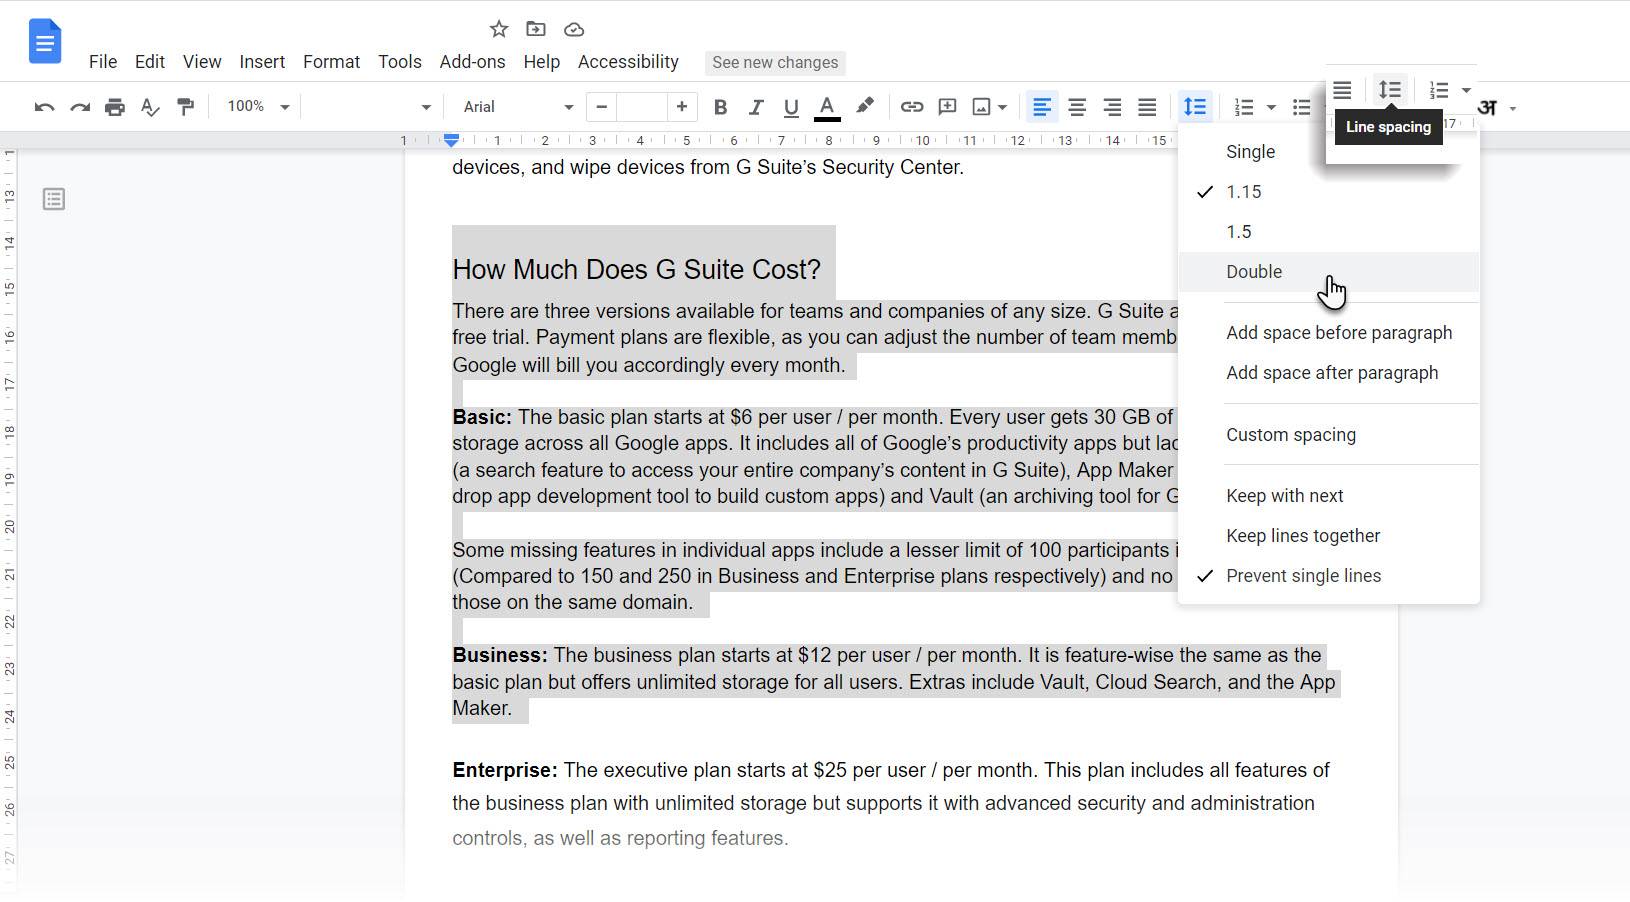
Task: Open the document outline icon
Action: click(x=54, y=200)
